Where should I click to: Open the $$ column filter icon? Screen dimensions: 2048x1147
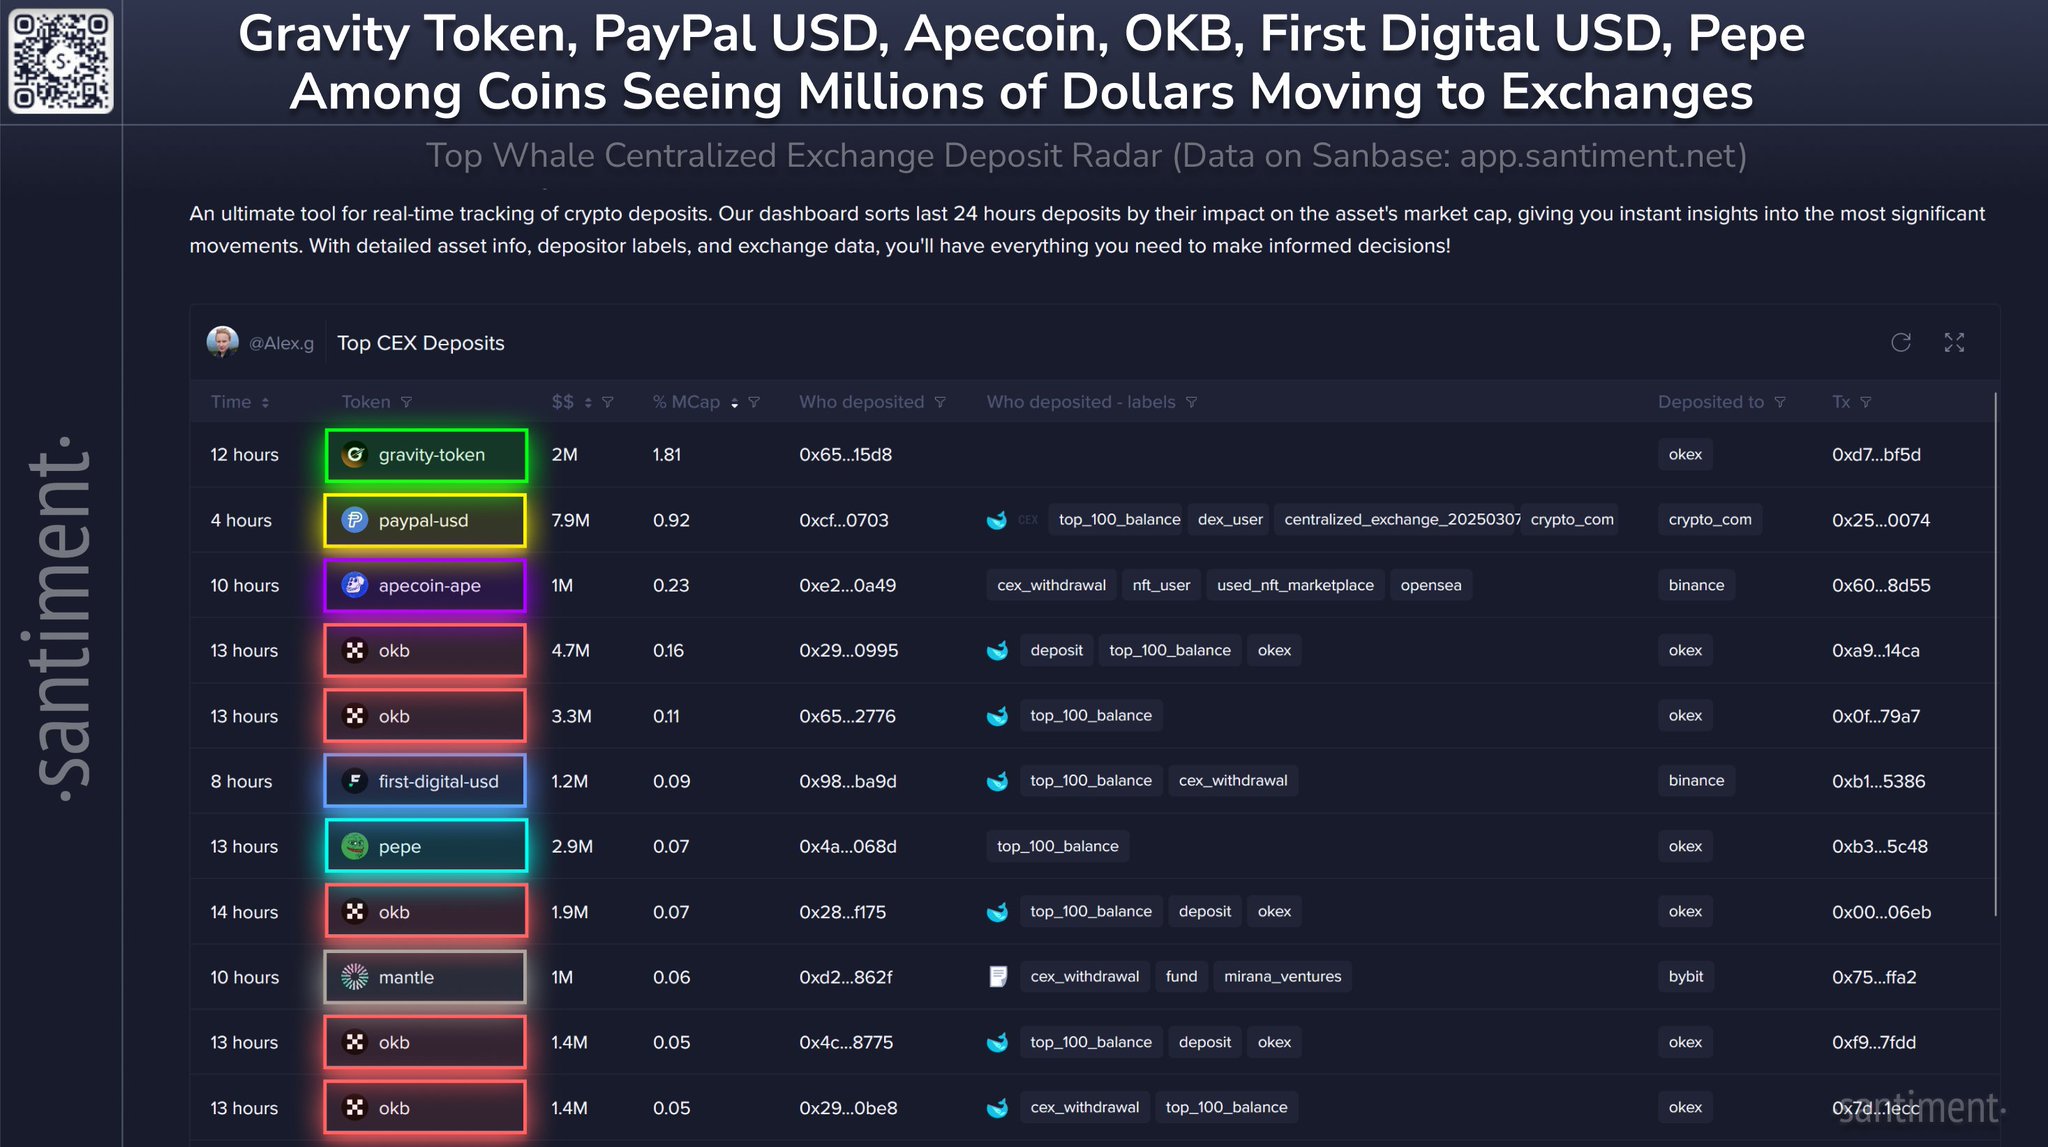(607, 402)
